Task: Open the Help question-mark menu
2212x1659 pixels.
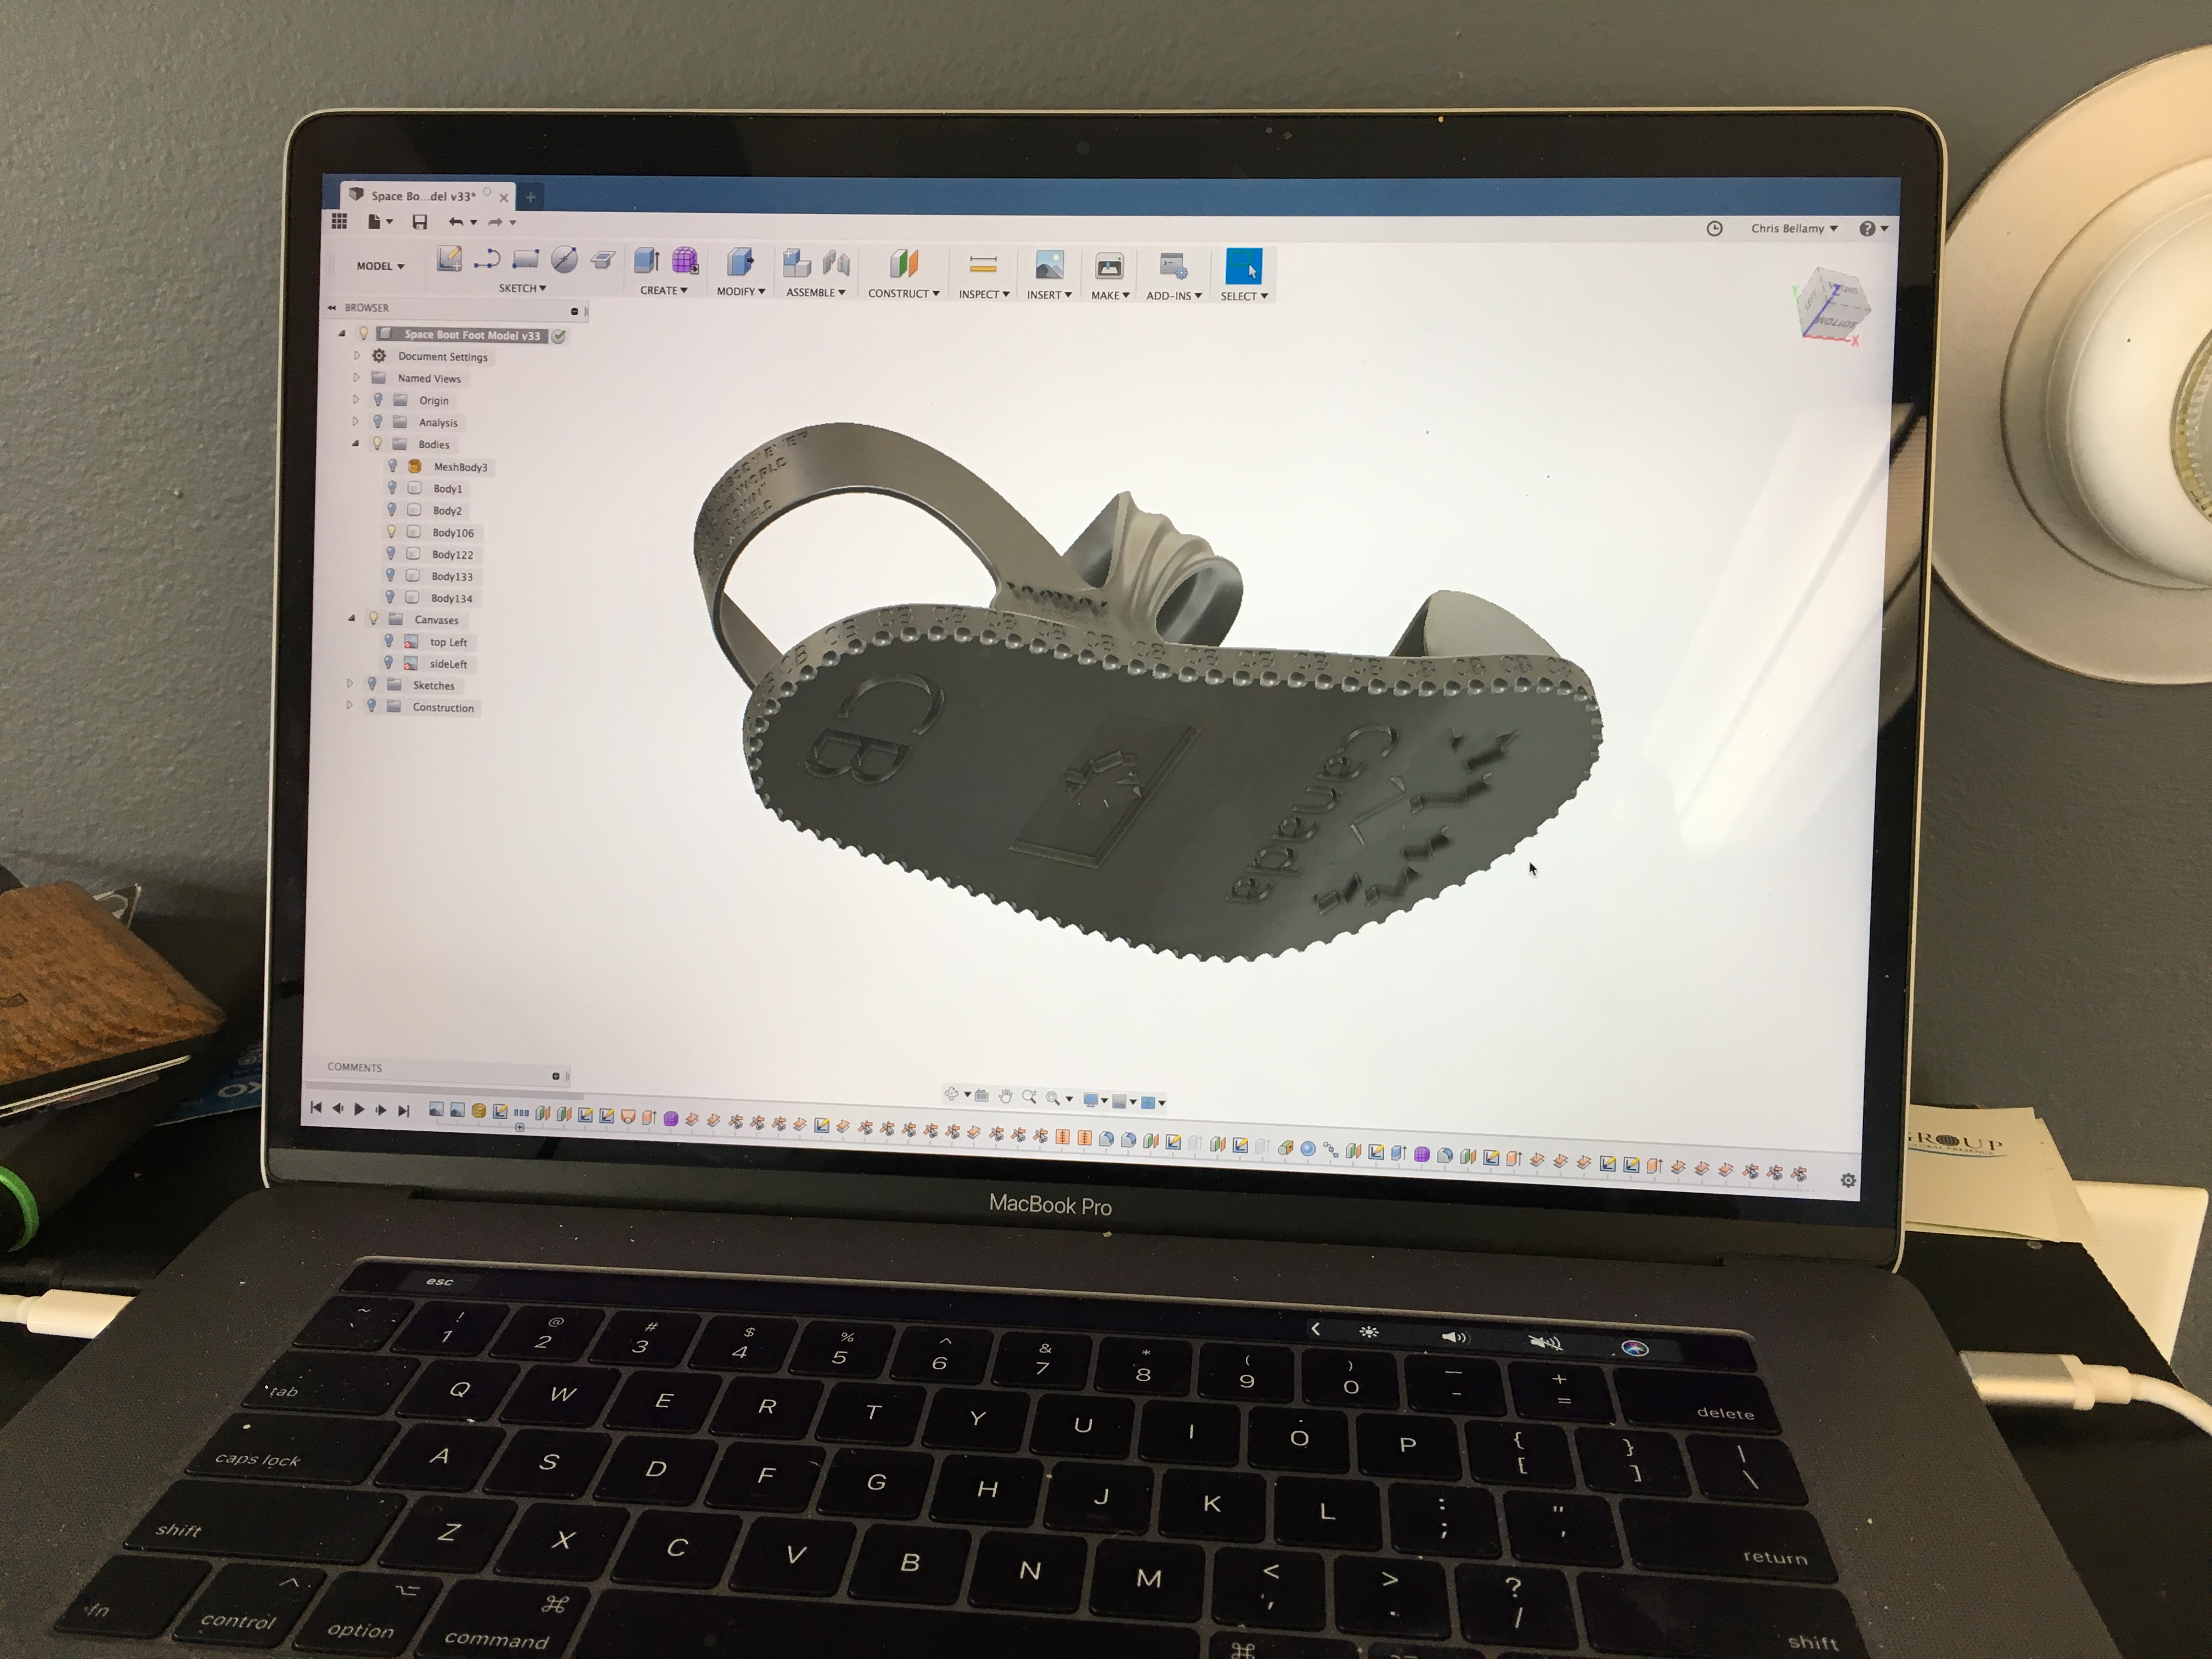Action: [1873, 229]
